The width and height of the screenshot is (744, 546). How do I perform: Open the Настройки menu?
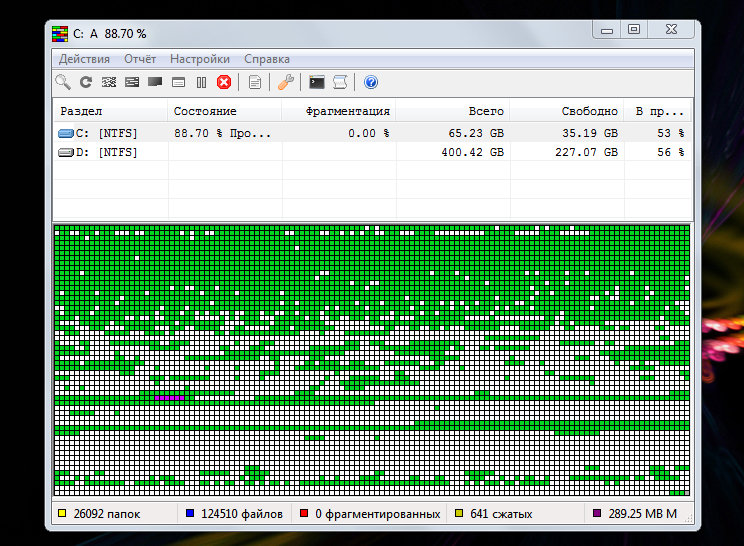pyautogui.click(x=200, y=59)
